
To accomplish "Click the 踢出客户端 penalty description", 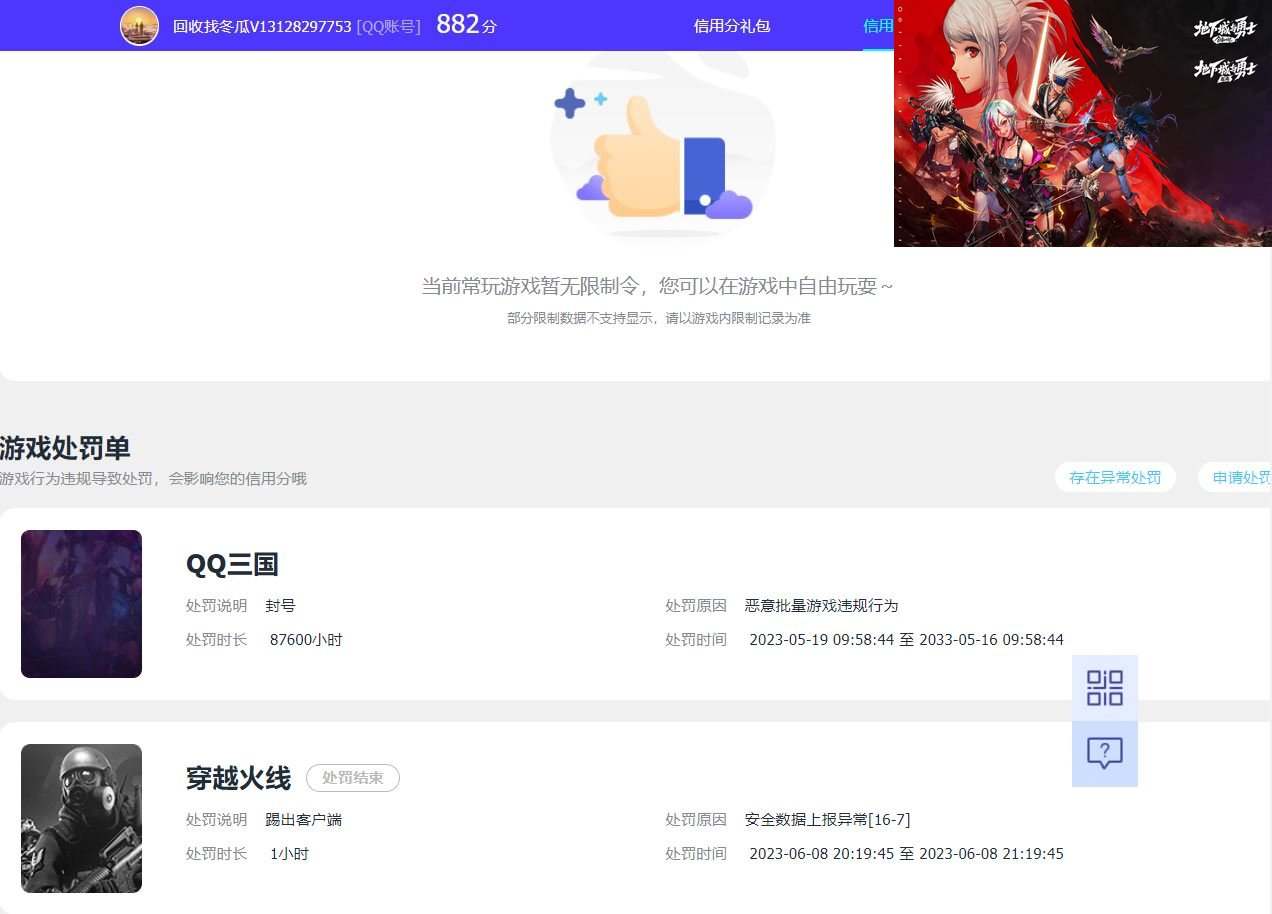I will tap(304, 820).
